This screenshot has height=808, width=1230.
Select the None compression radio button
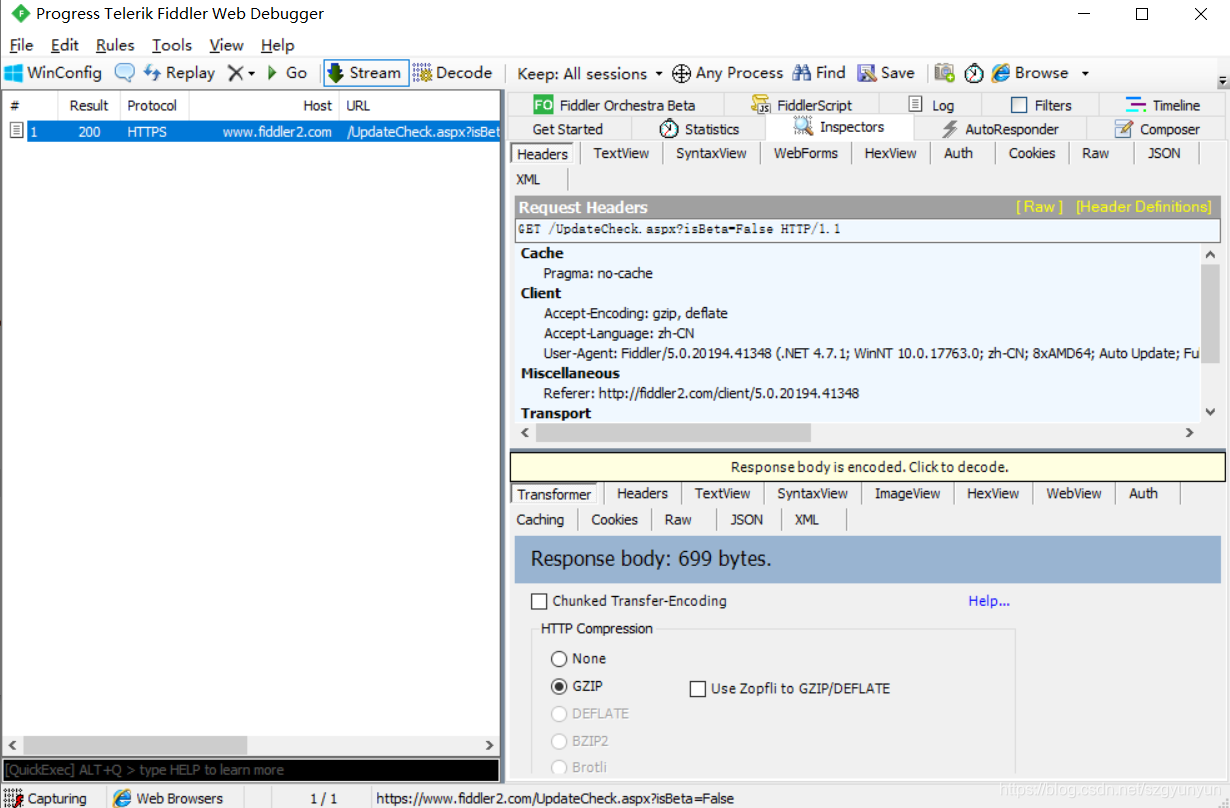coord(559,659)
